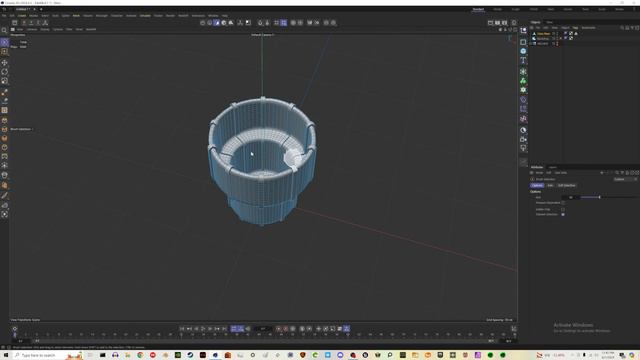
Task: Click the current frame field in timeline
Action: (x=262, y=329)
